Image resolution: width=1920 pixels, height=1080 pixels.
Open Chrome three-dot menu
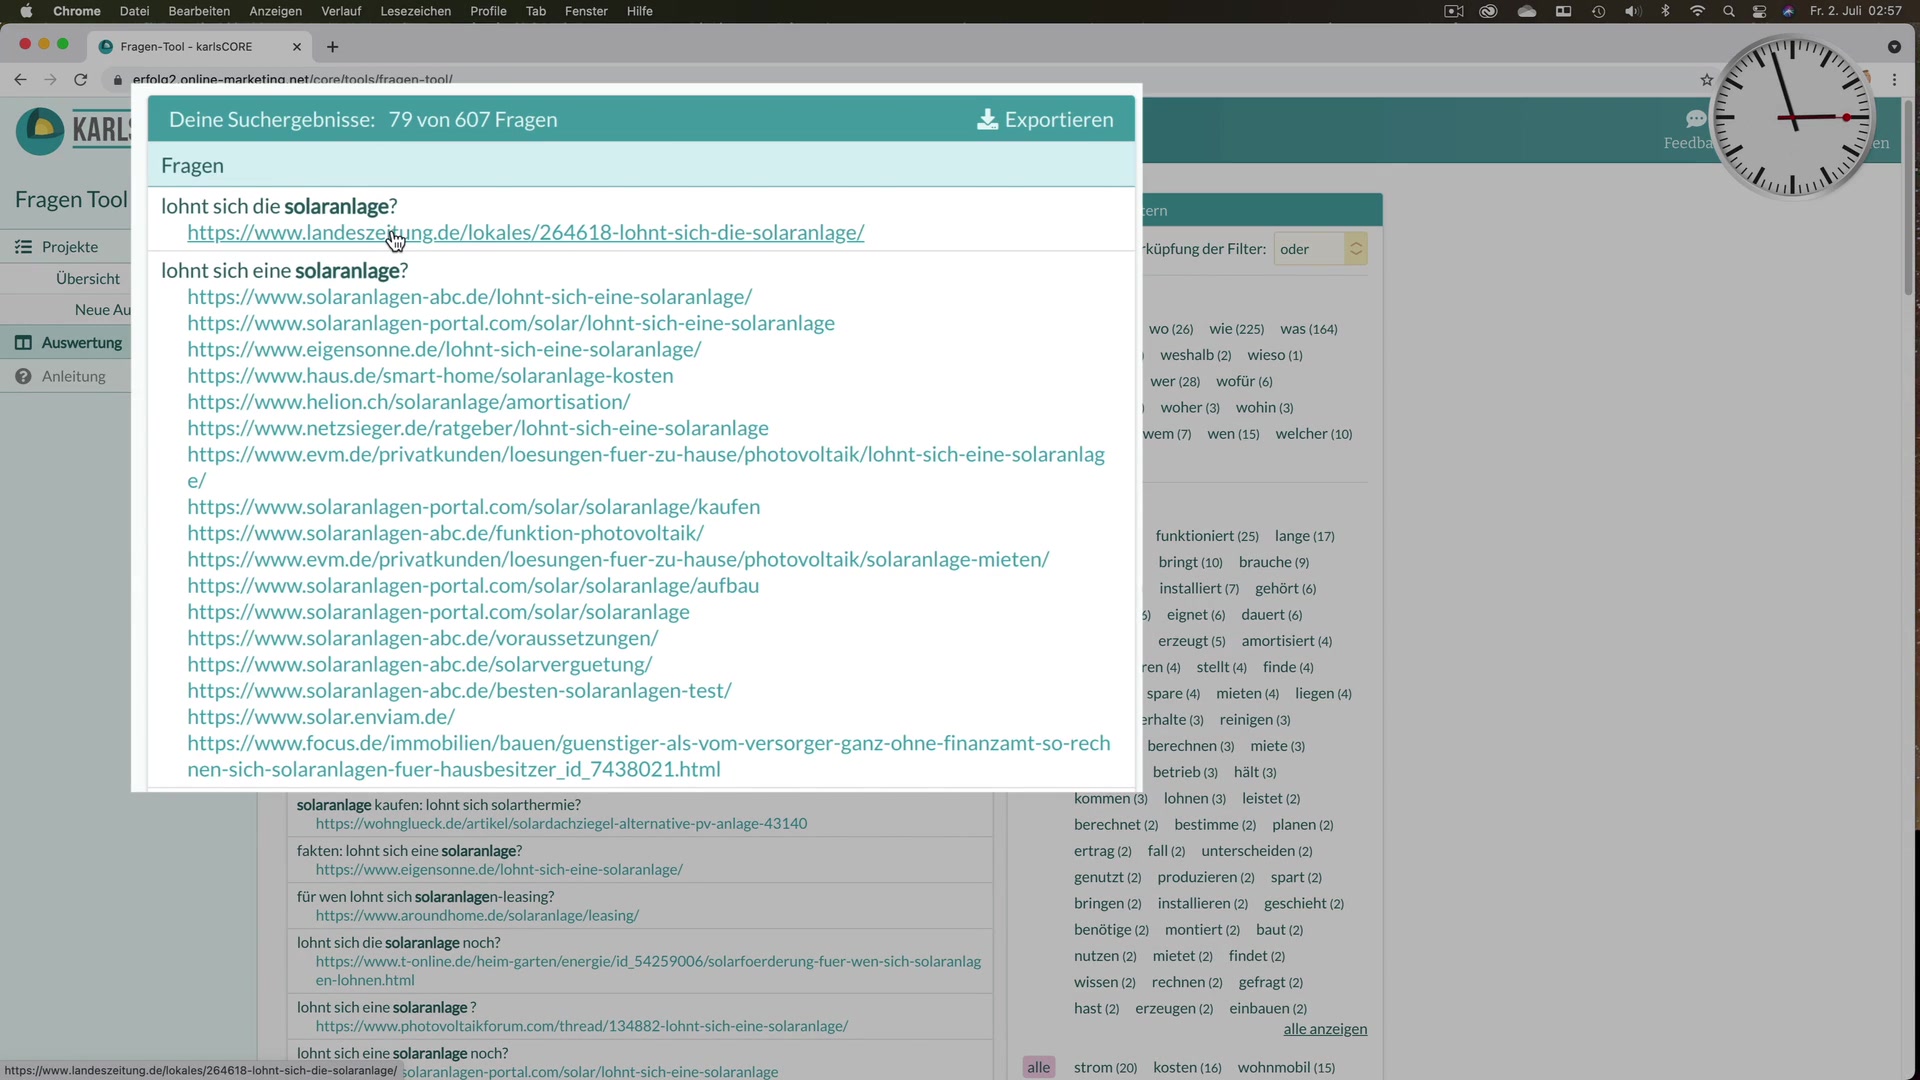[x=1894, y=79]
